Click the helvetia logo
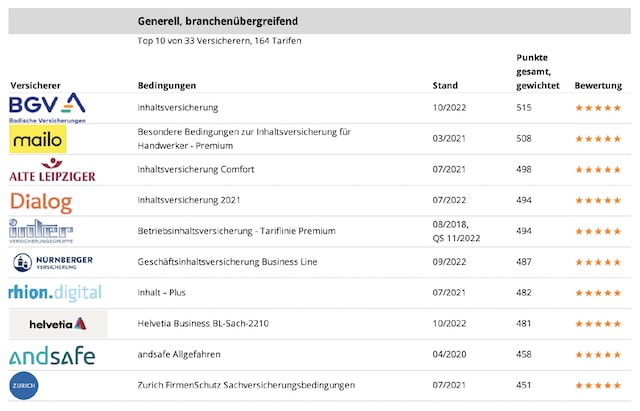The width and height of the screenshot is (640, 411). tap(58, 324)
